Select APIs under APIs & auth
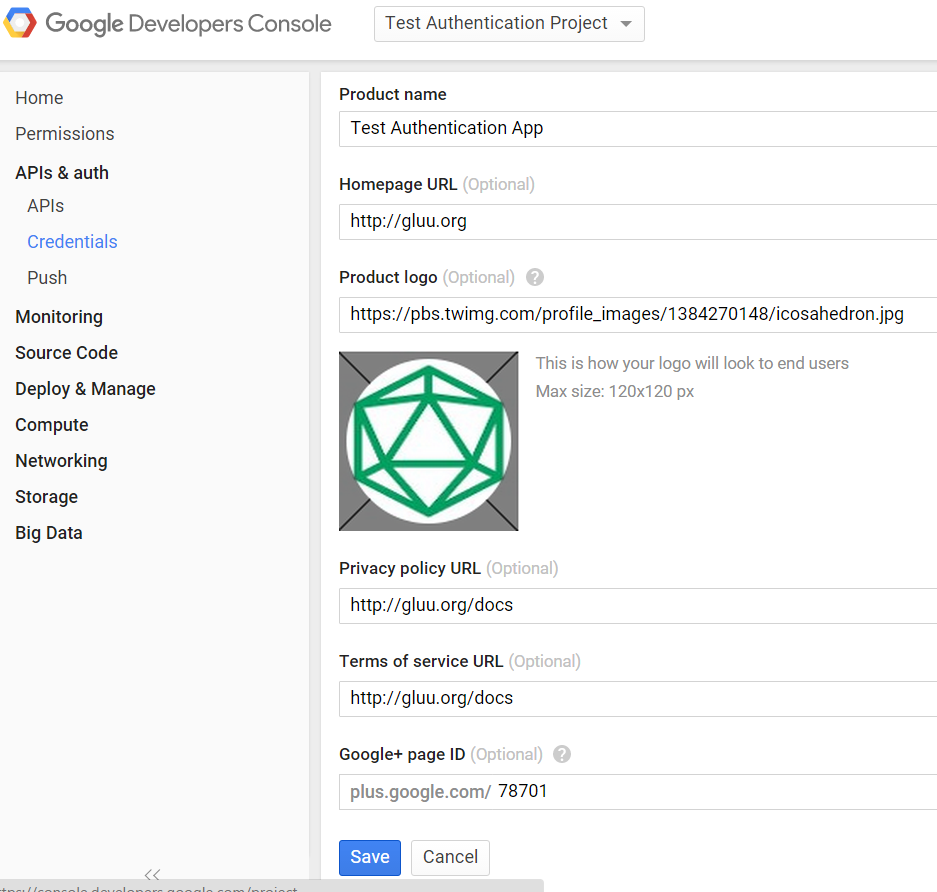 tap(46, 206)
